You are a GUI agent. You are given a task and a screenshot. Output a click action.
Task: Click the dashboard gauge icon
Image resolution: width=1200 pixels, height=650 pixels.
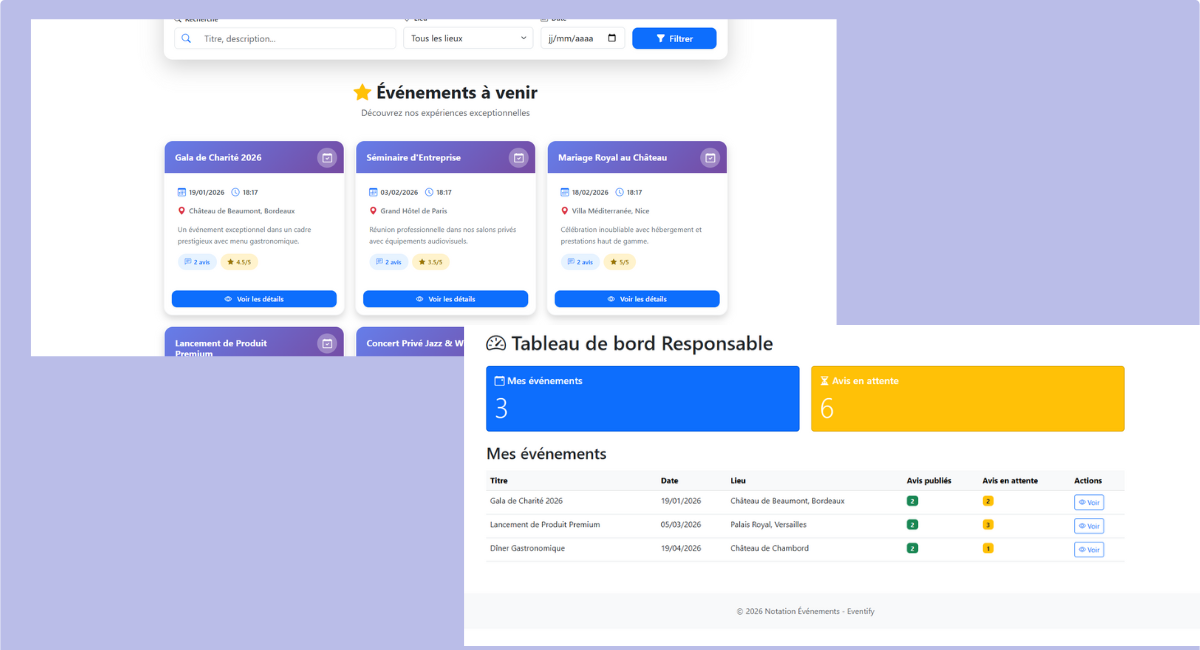[496, 344]
